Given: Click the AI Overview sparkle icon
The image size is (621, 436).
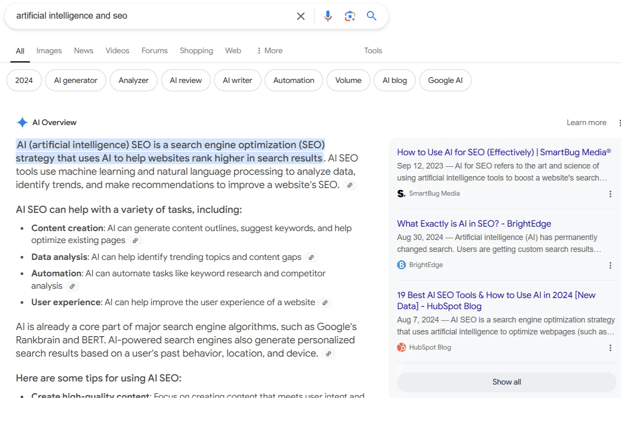Looking at the screenshot, I should [x=22, y=122].
